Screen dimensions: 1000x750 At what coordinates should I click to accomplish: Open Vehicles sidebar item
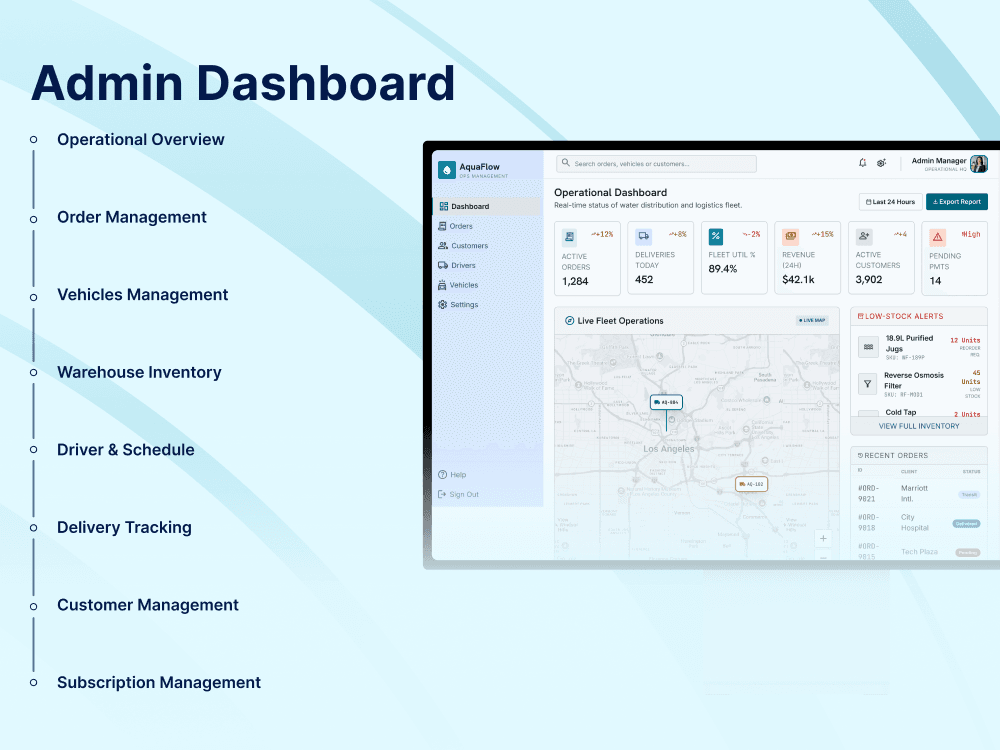coord(488,285)
